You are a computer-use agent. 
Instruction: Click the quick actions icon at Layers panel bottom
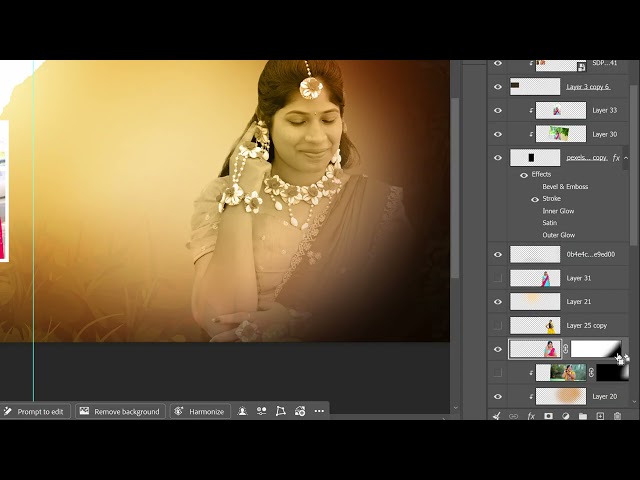[x=496, y=416]
